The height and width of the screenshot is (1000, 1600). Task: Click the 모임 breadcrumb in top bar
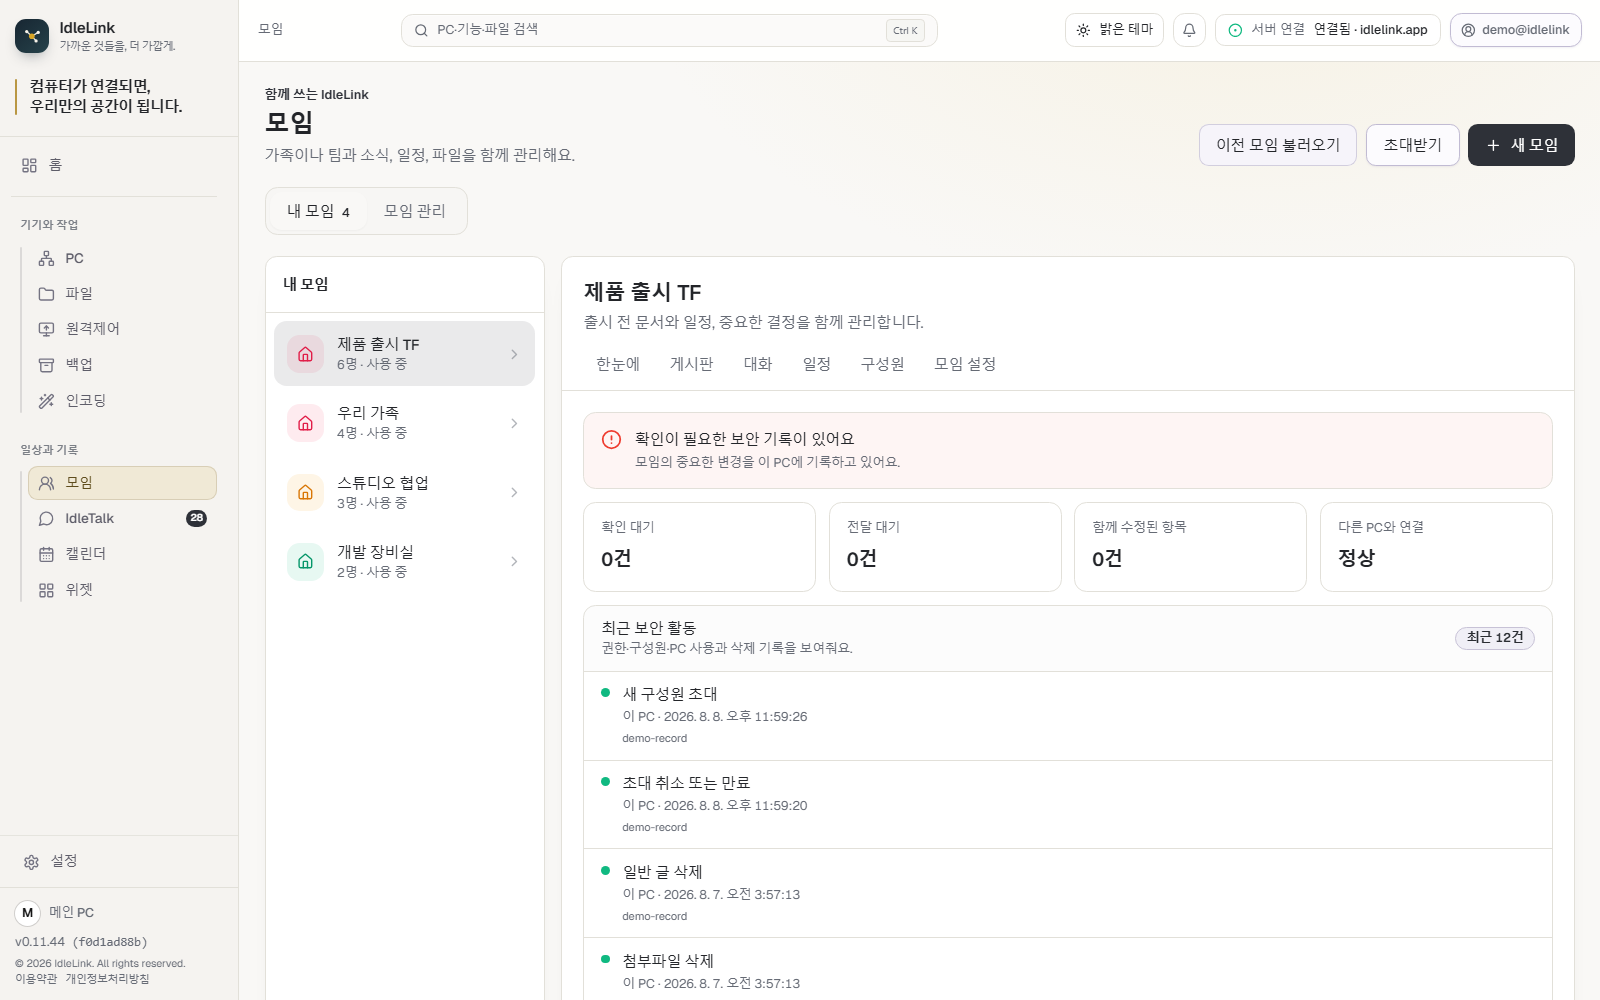click(271, 30)
